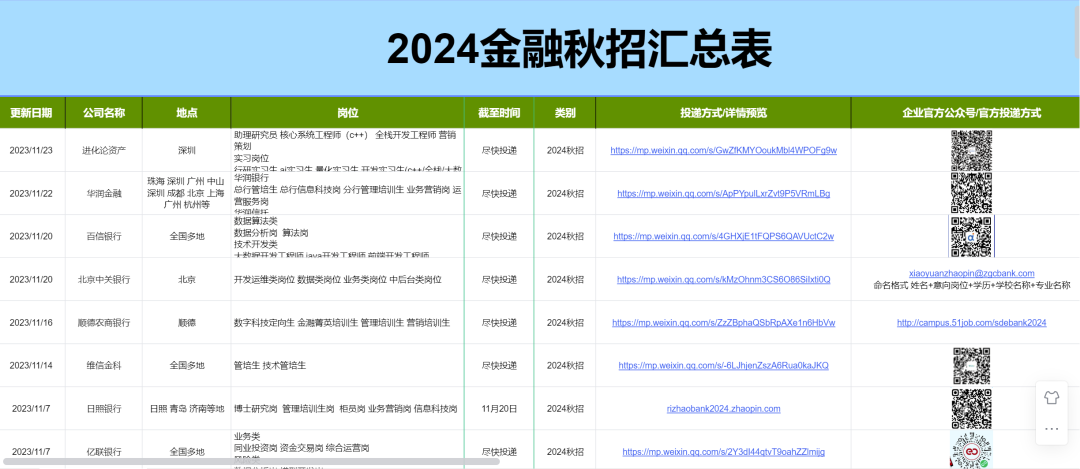1080x469 pixels.
Task: Select the 维信金科 company cell
Action: coord(104,366)
